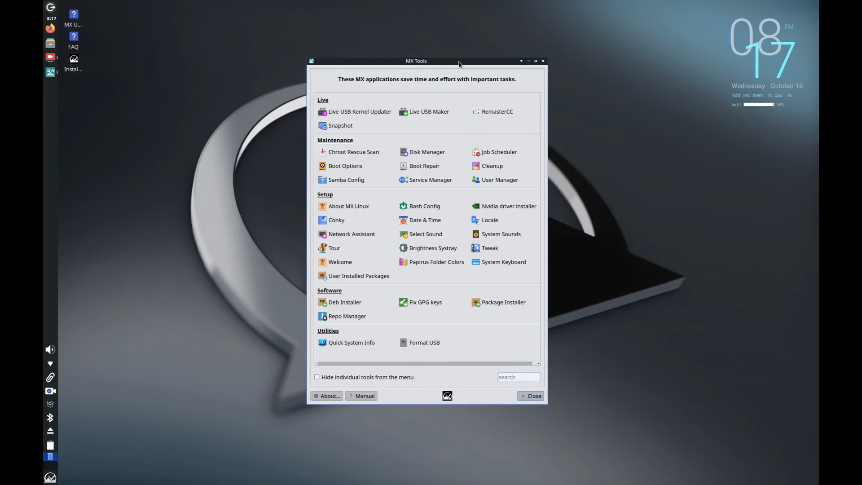This screenshot has height=485, width=862.
Task: Start the MX Tour
Action: 329,248
